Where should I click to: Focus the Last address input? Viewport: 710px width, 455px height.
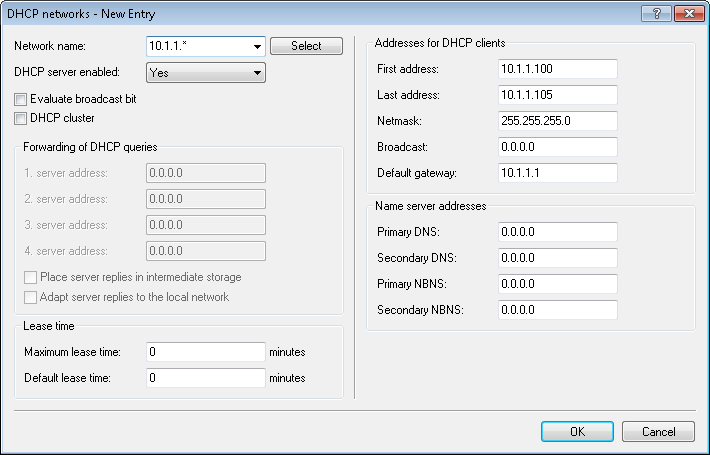[557, 94]
